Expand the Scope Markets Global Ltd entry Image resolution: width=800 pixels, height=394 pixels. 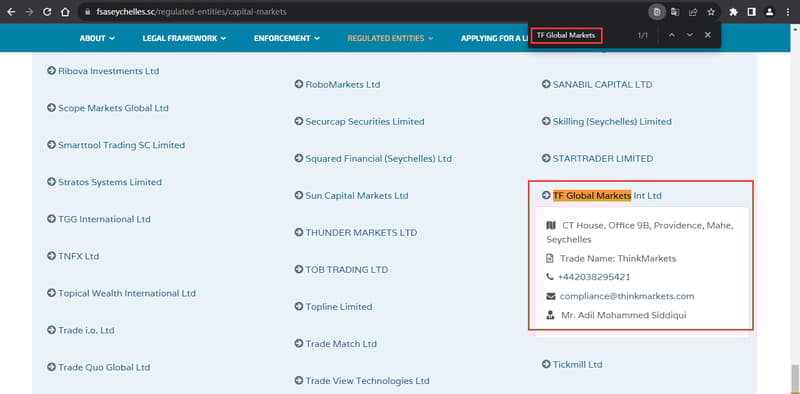point(108,108)
